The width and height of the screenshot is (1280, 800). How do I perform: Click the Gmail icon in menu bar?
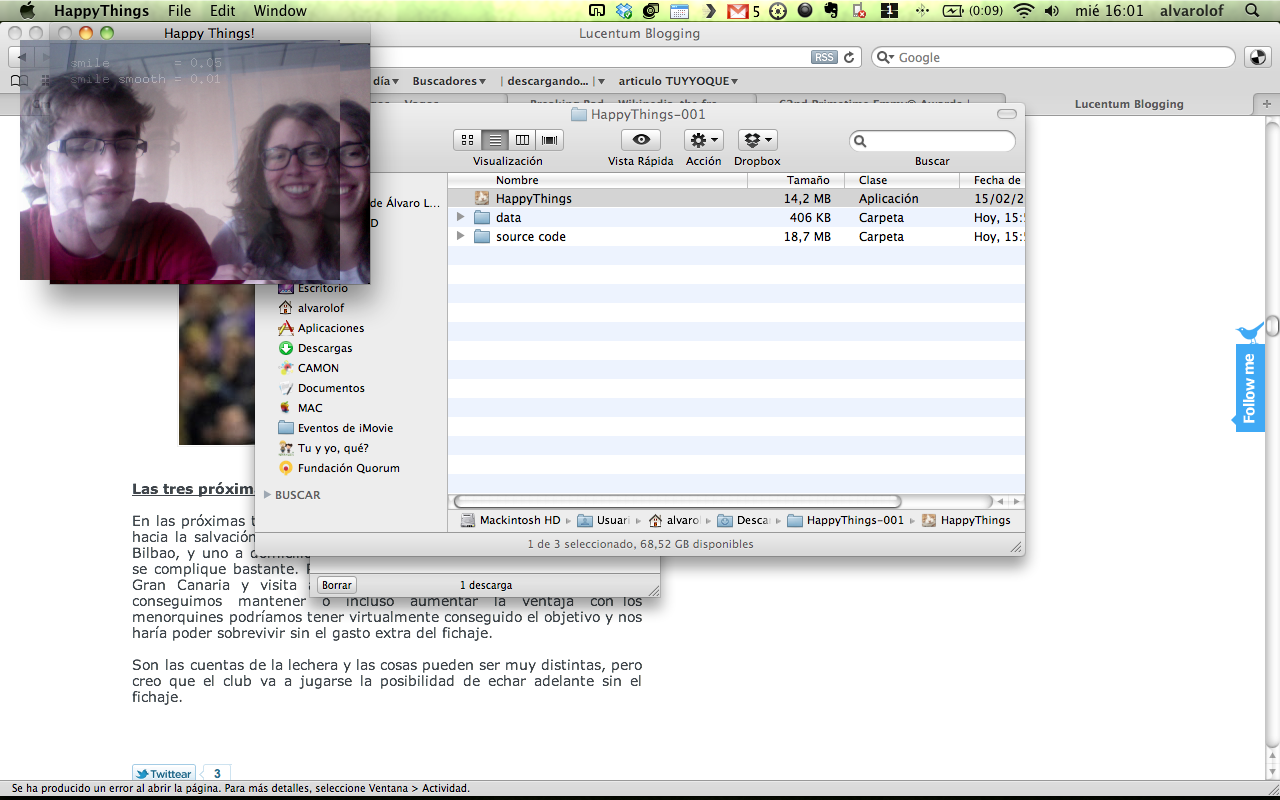[x=738, y=11]
